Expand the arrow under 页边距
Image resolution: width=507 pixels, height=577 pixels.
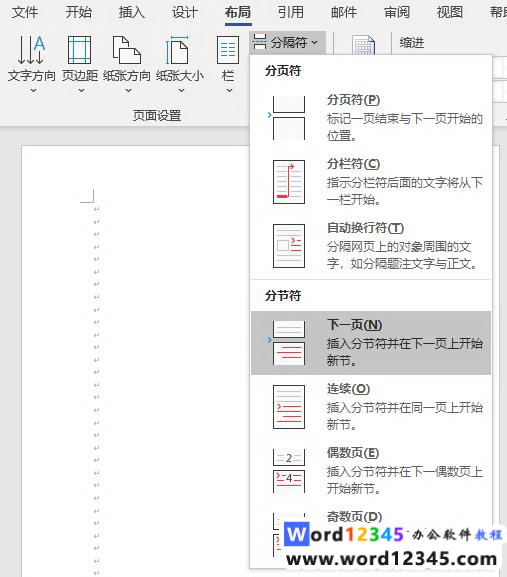point(81,90)
